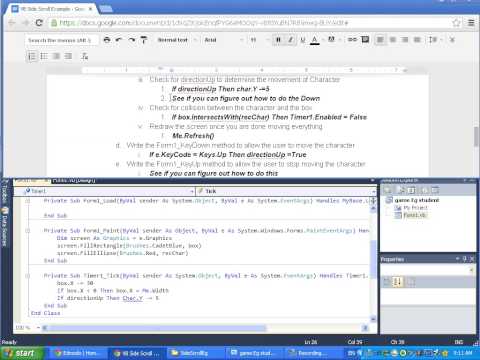This screenshot has height=360, width=480.
Task: Open the Chrome menu
Action: coord(471,23)
